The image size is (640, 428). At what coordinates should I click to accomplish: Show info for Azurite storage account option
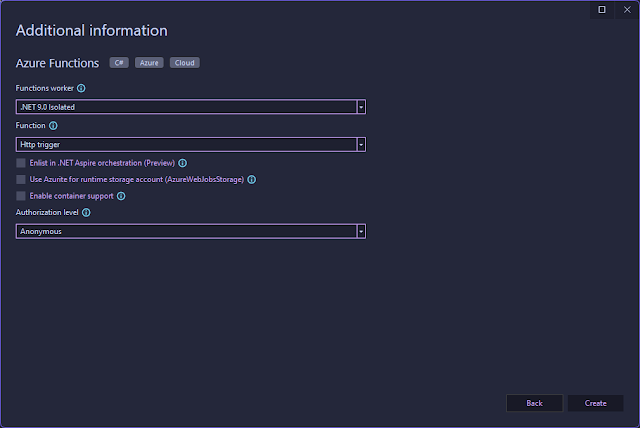pyautogui.click(x=252, y=180)
